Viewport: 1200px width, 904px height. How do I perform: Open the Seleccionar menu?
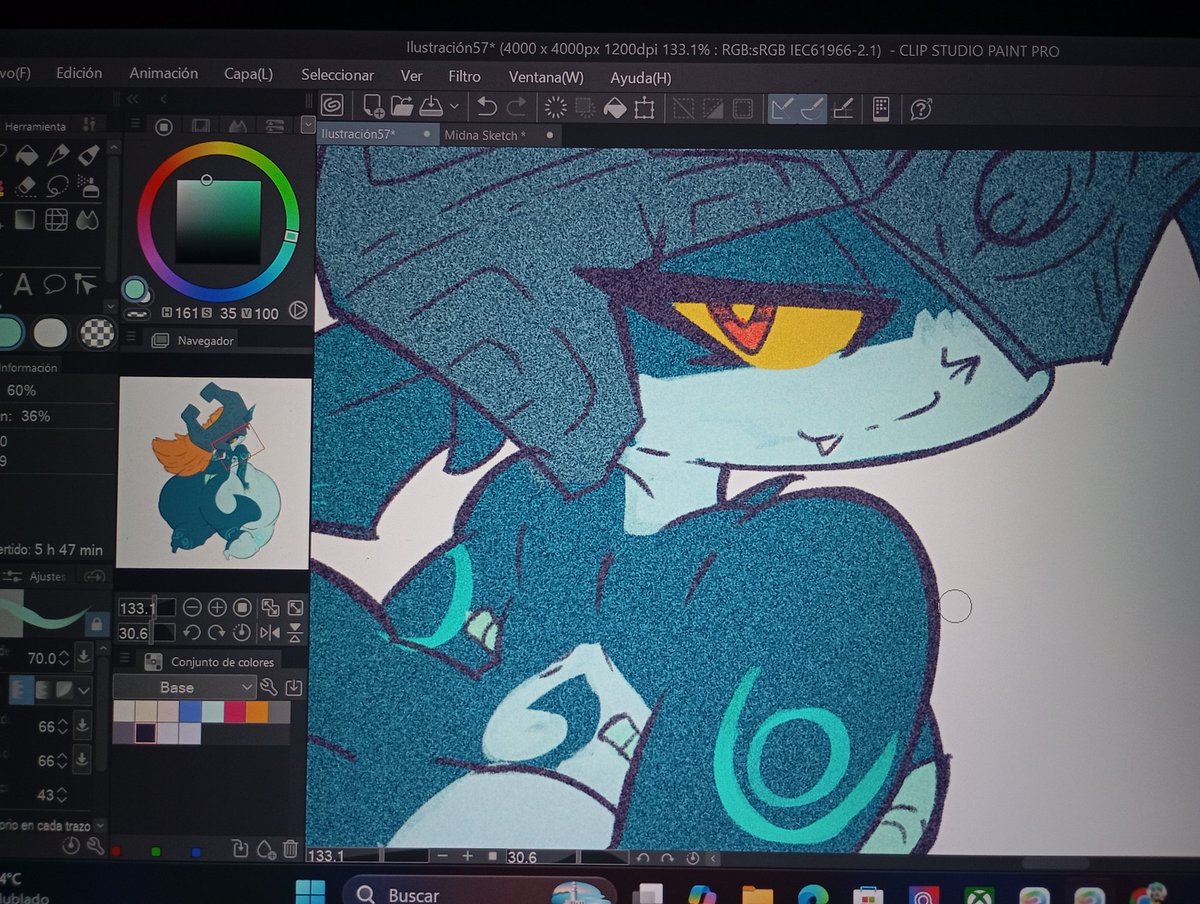(337, 75)
